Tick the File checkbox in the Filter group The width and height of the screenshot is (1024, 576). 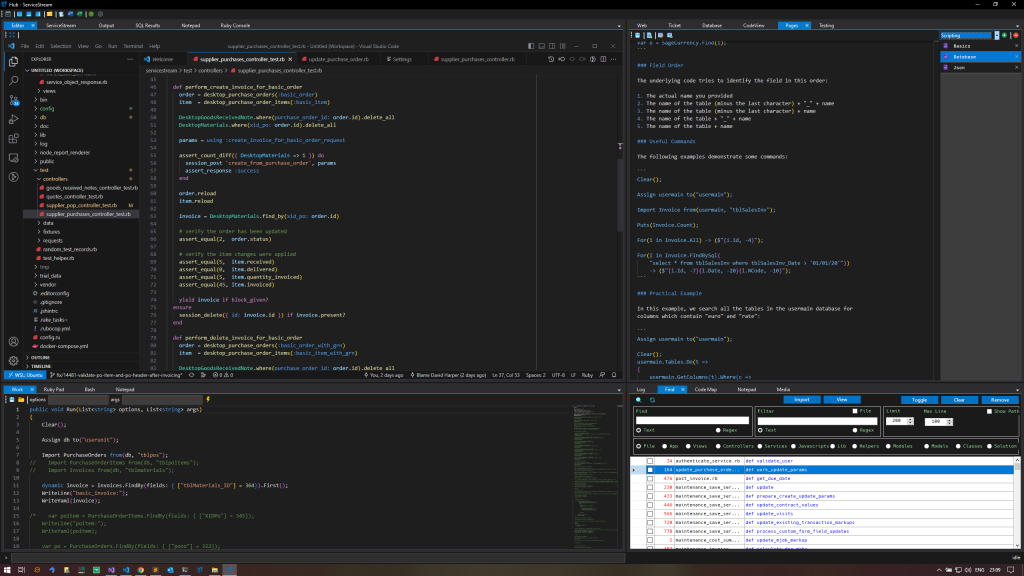coord(855,411)
